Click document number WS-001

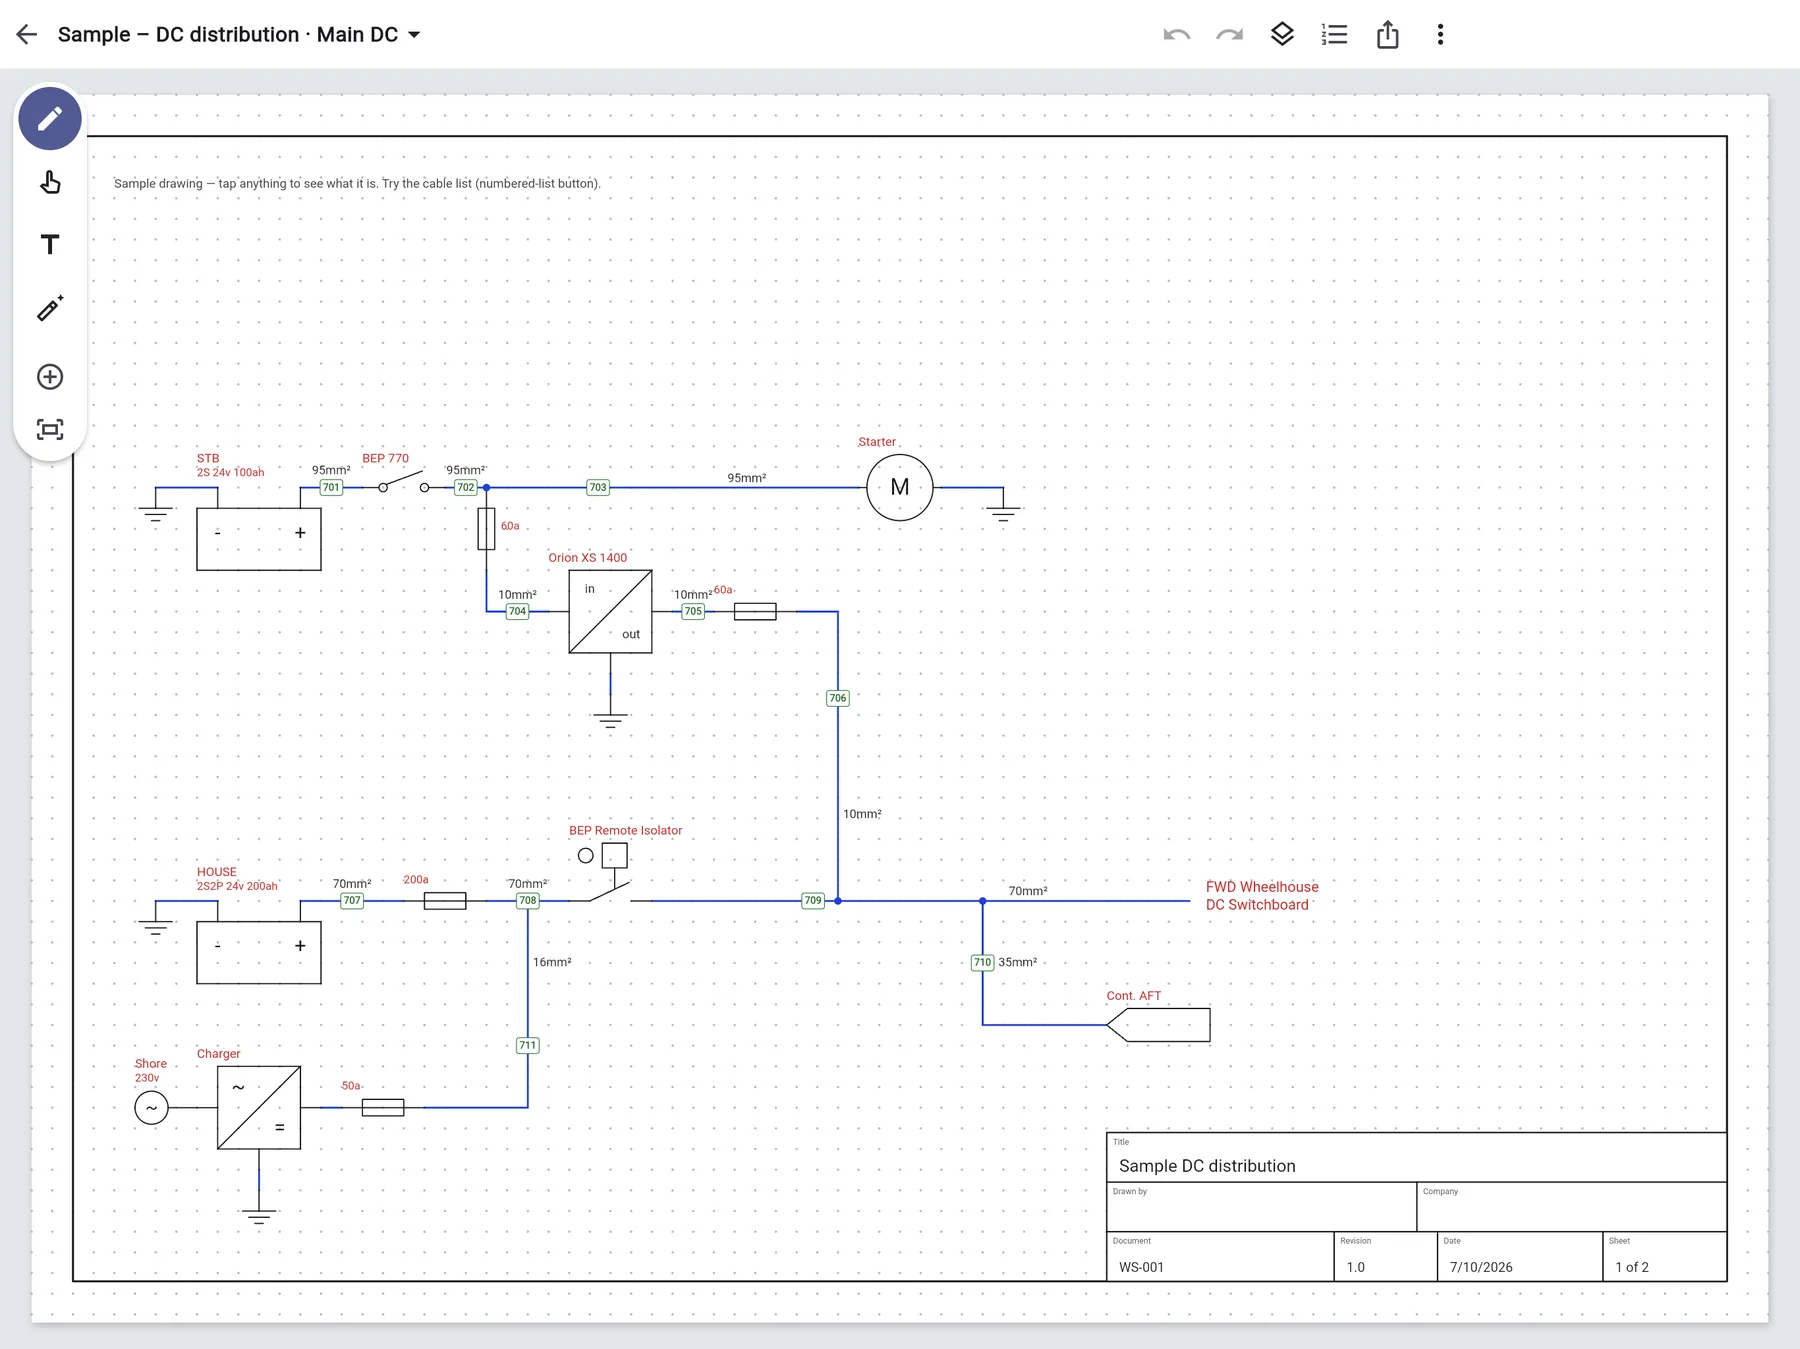tap(1141, 1267)
